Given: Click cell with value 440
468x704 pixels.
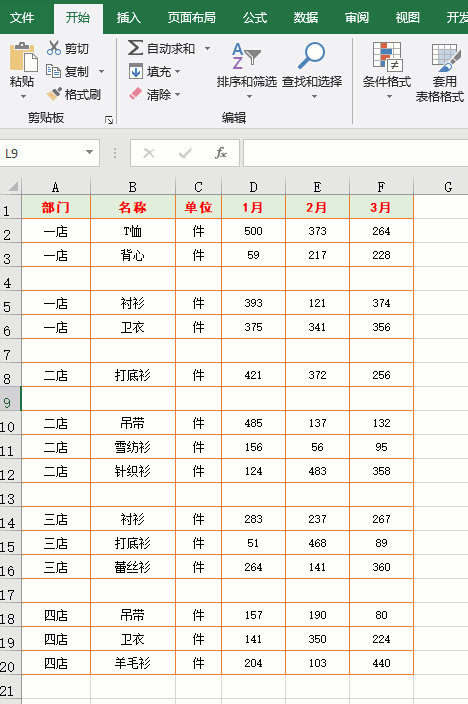Looking at the screenshot, I should point(381,663).
